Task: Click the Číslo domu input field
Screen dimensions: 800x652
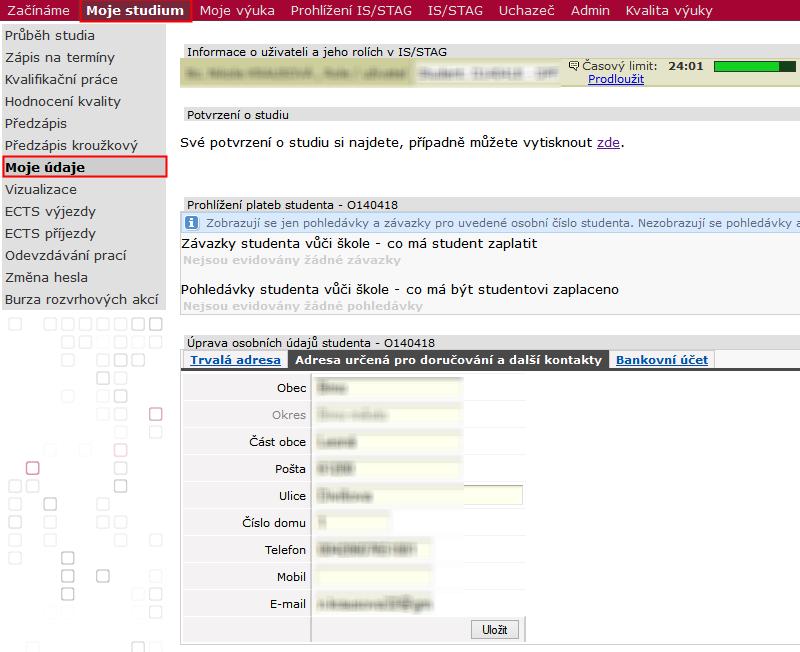Action: tap(352, 522)
